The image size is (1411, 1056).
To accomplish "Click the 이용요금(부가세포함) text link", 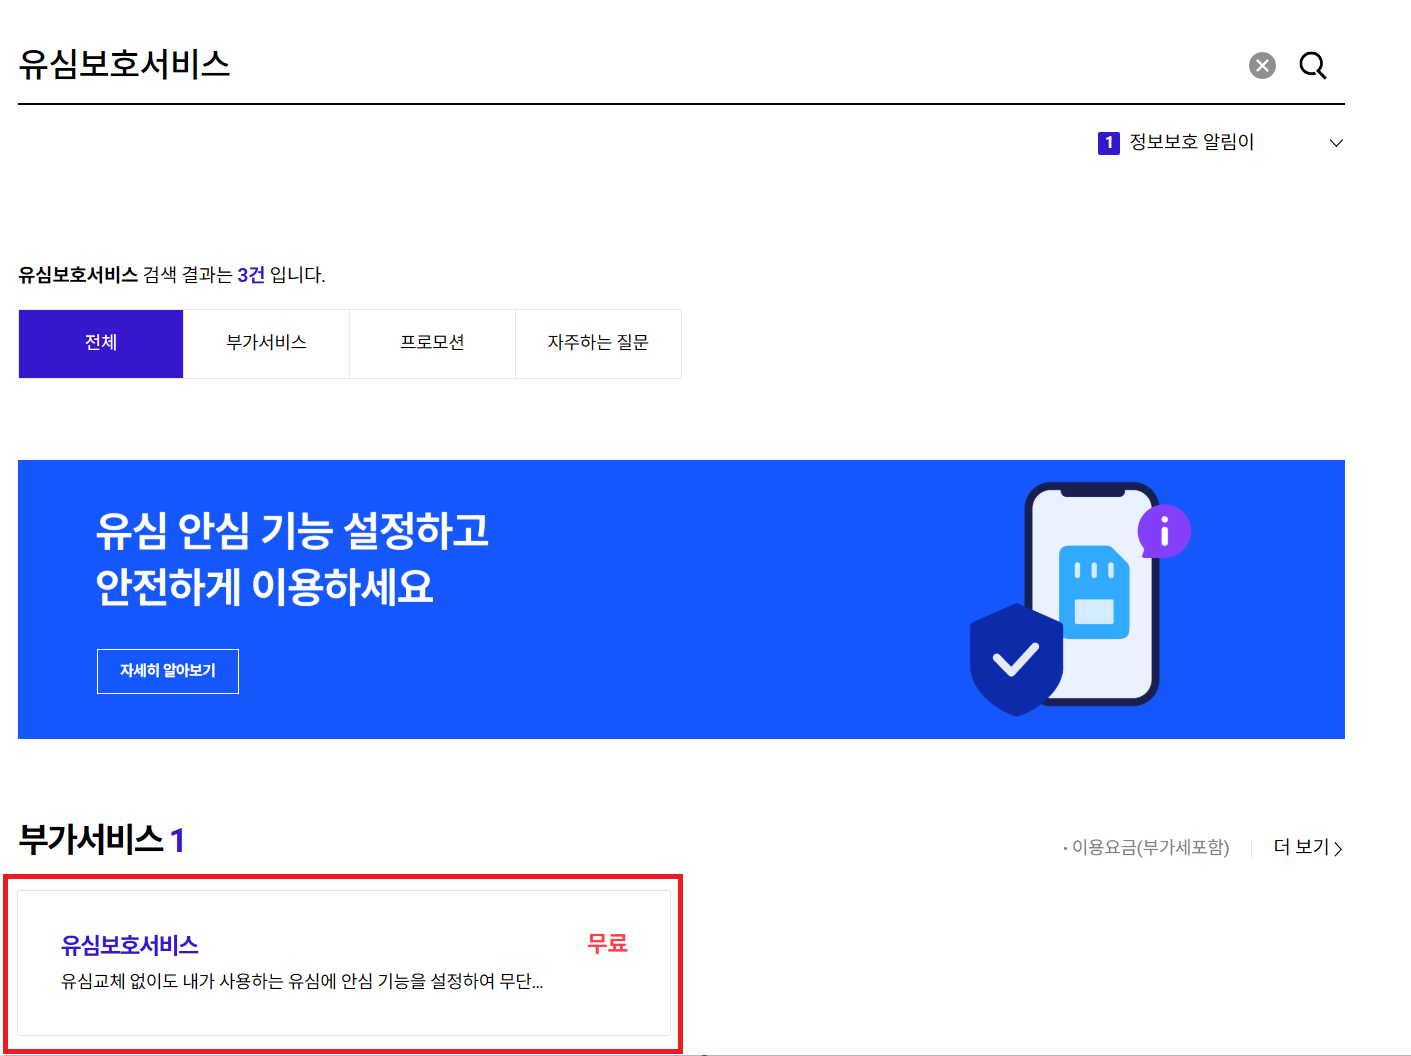I will (x=1146, y=847).
